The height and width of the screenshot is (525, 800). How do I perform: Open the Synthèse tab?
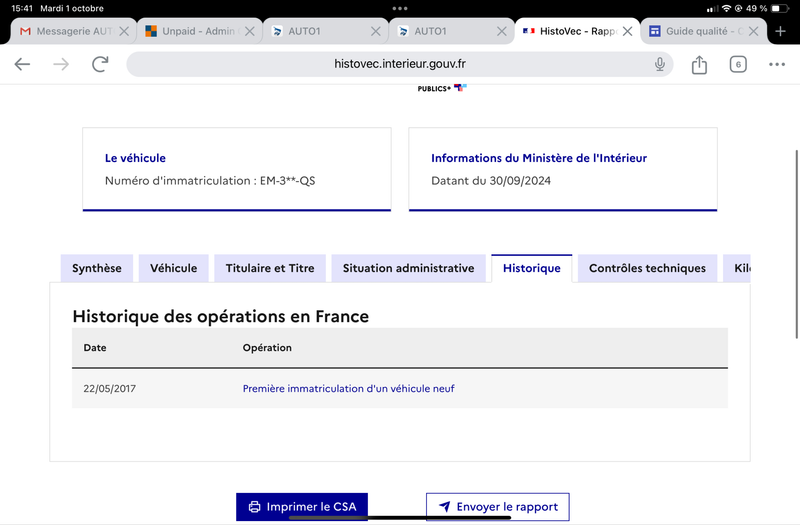tap(96, 268)
